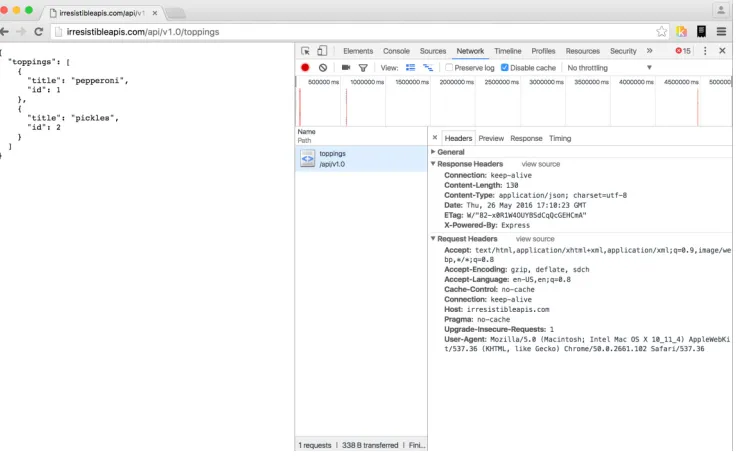This screenshot has width=738, height=456.
Task: Open the No throttling dropdown
Action: click(x=610, y=68)
